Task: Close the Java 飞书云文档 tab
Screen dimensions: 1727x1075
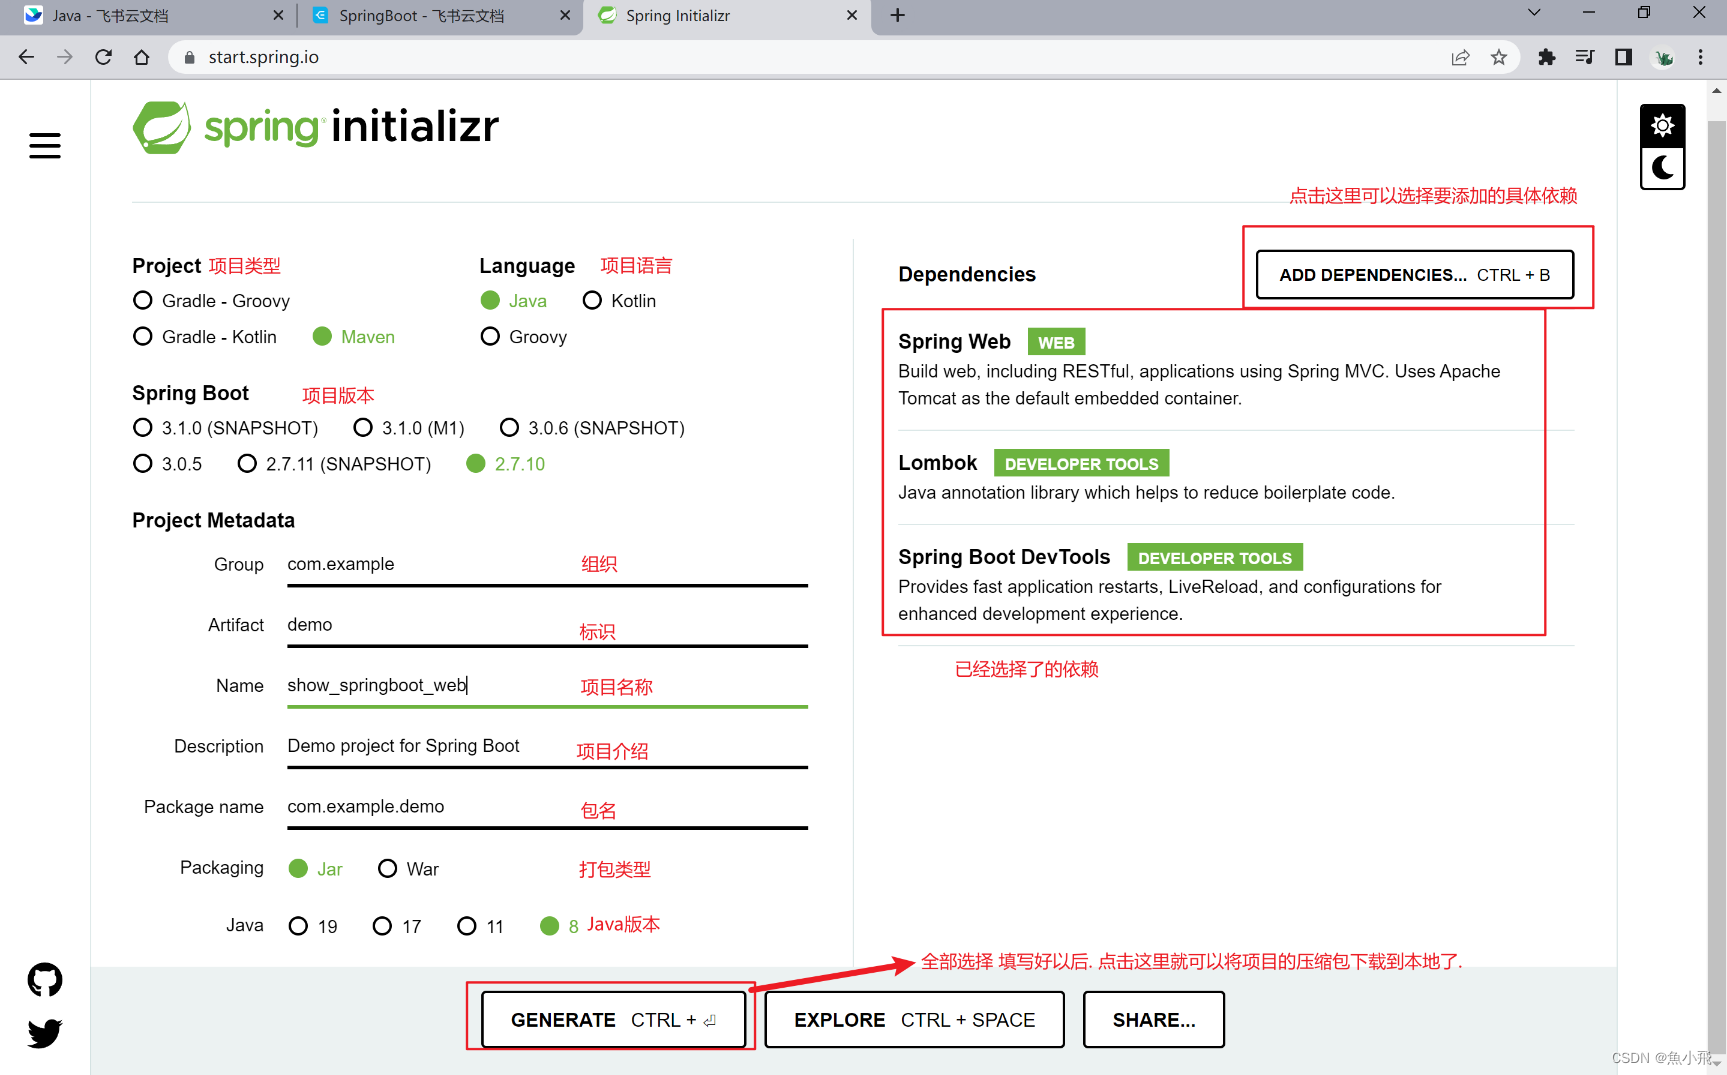Action: (278, 15)
